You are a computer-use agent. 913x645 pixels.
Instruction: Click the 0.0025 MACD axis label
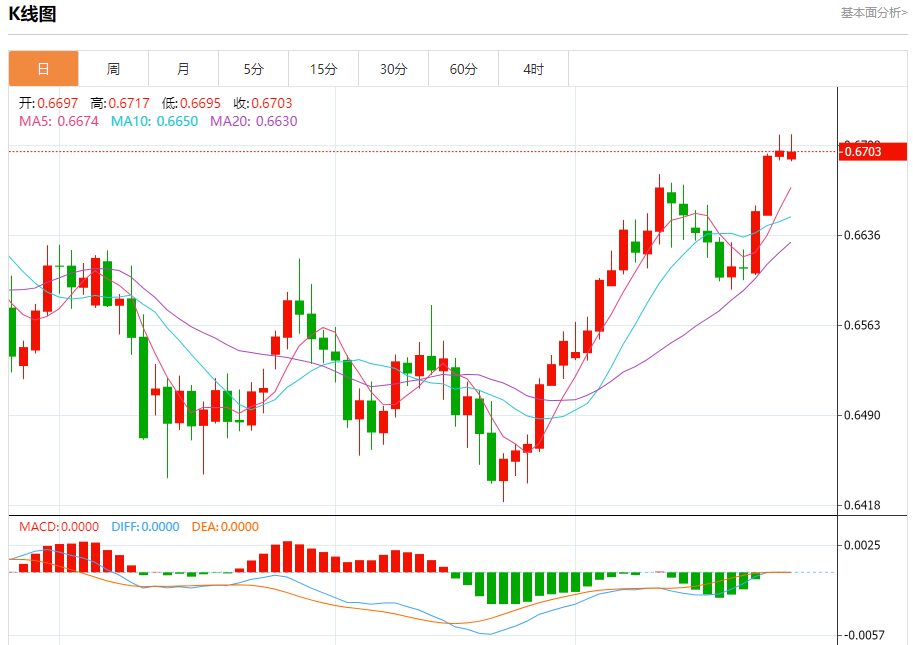click(862, 545)
